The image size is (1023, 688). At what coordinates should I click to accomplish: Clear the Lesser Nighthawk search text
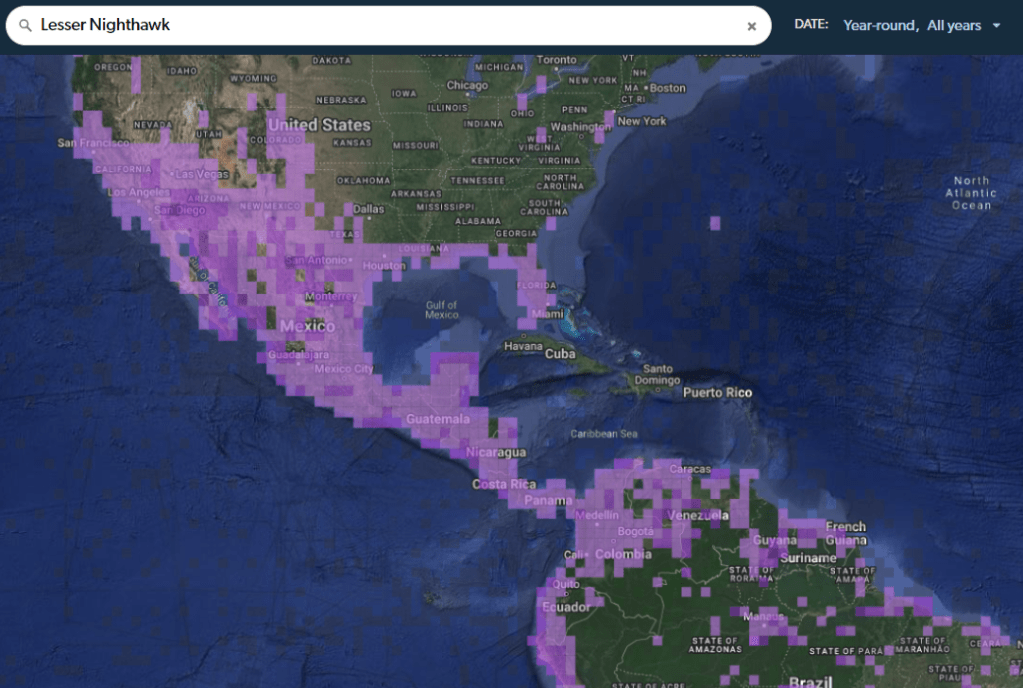751,26
